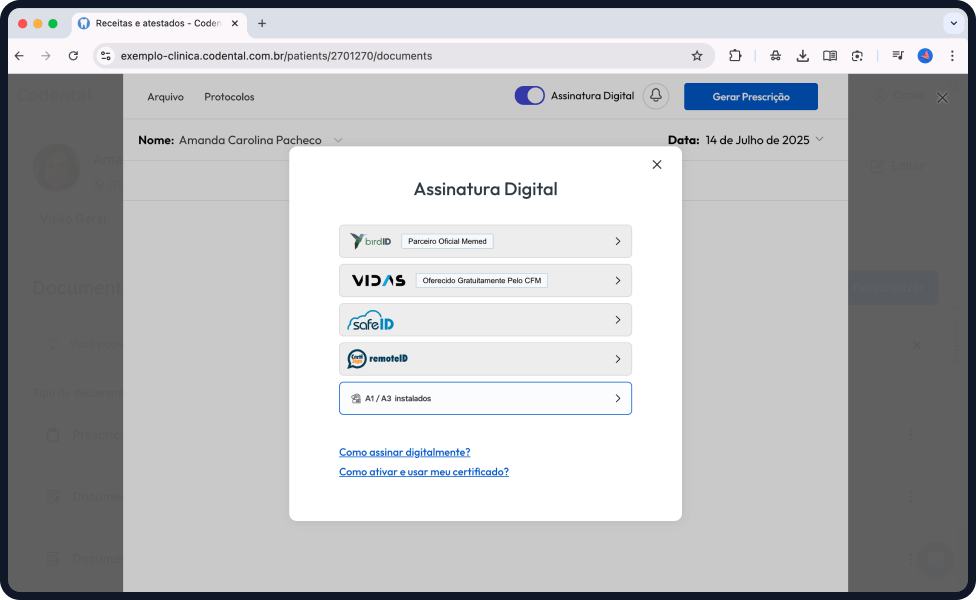
Task: Open media controls playlist icon
Action: (x=898, y=56)
